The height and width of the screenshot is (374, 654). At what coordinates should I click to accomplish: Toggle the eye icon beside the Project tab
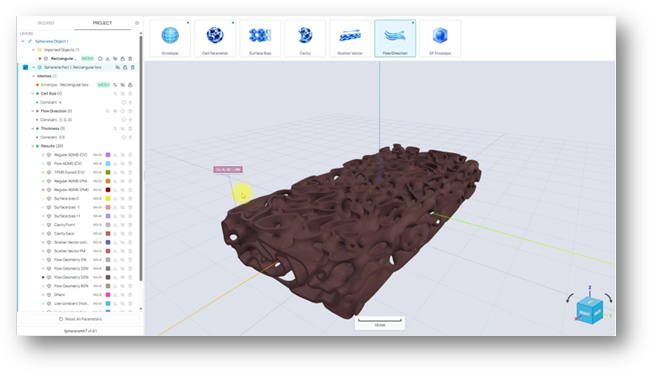point(137,23)
